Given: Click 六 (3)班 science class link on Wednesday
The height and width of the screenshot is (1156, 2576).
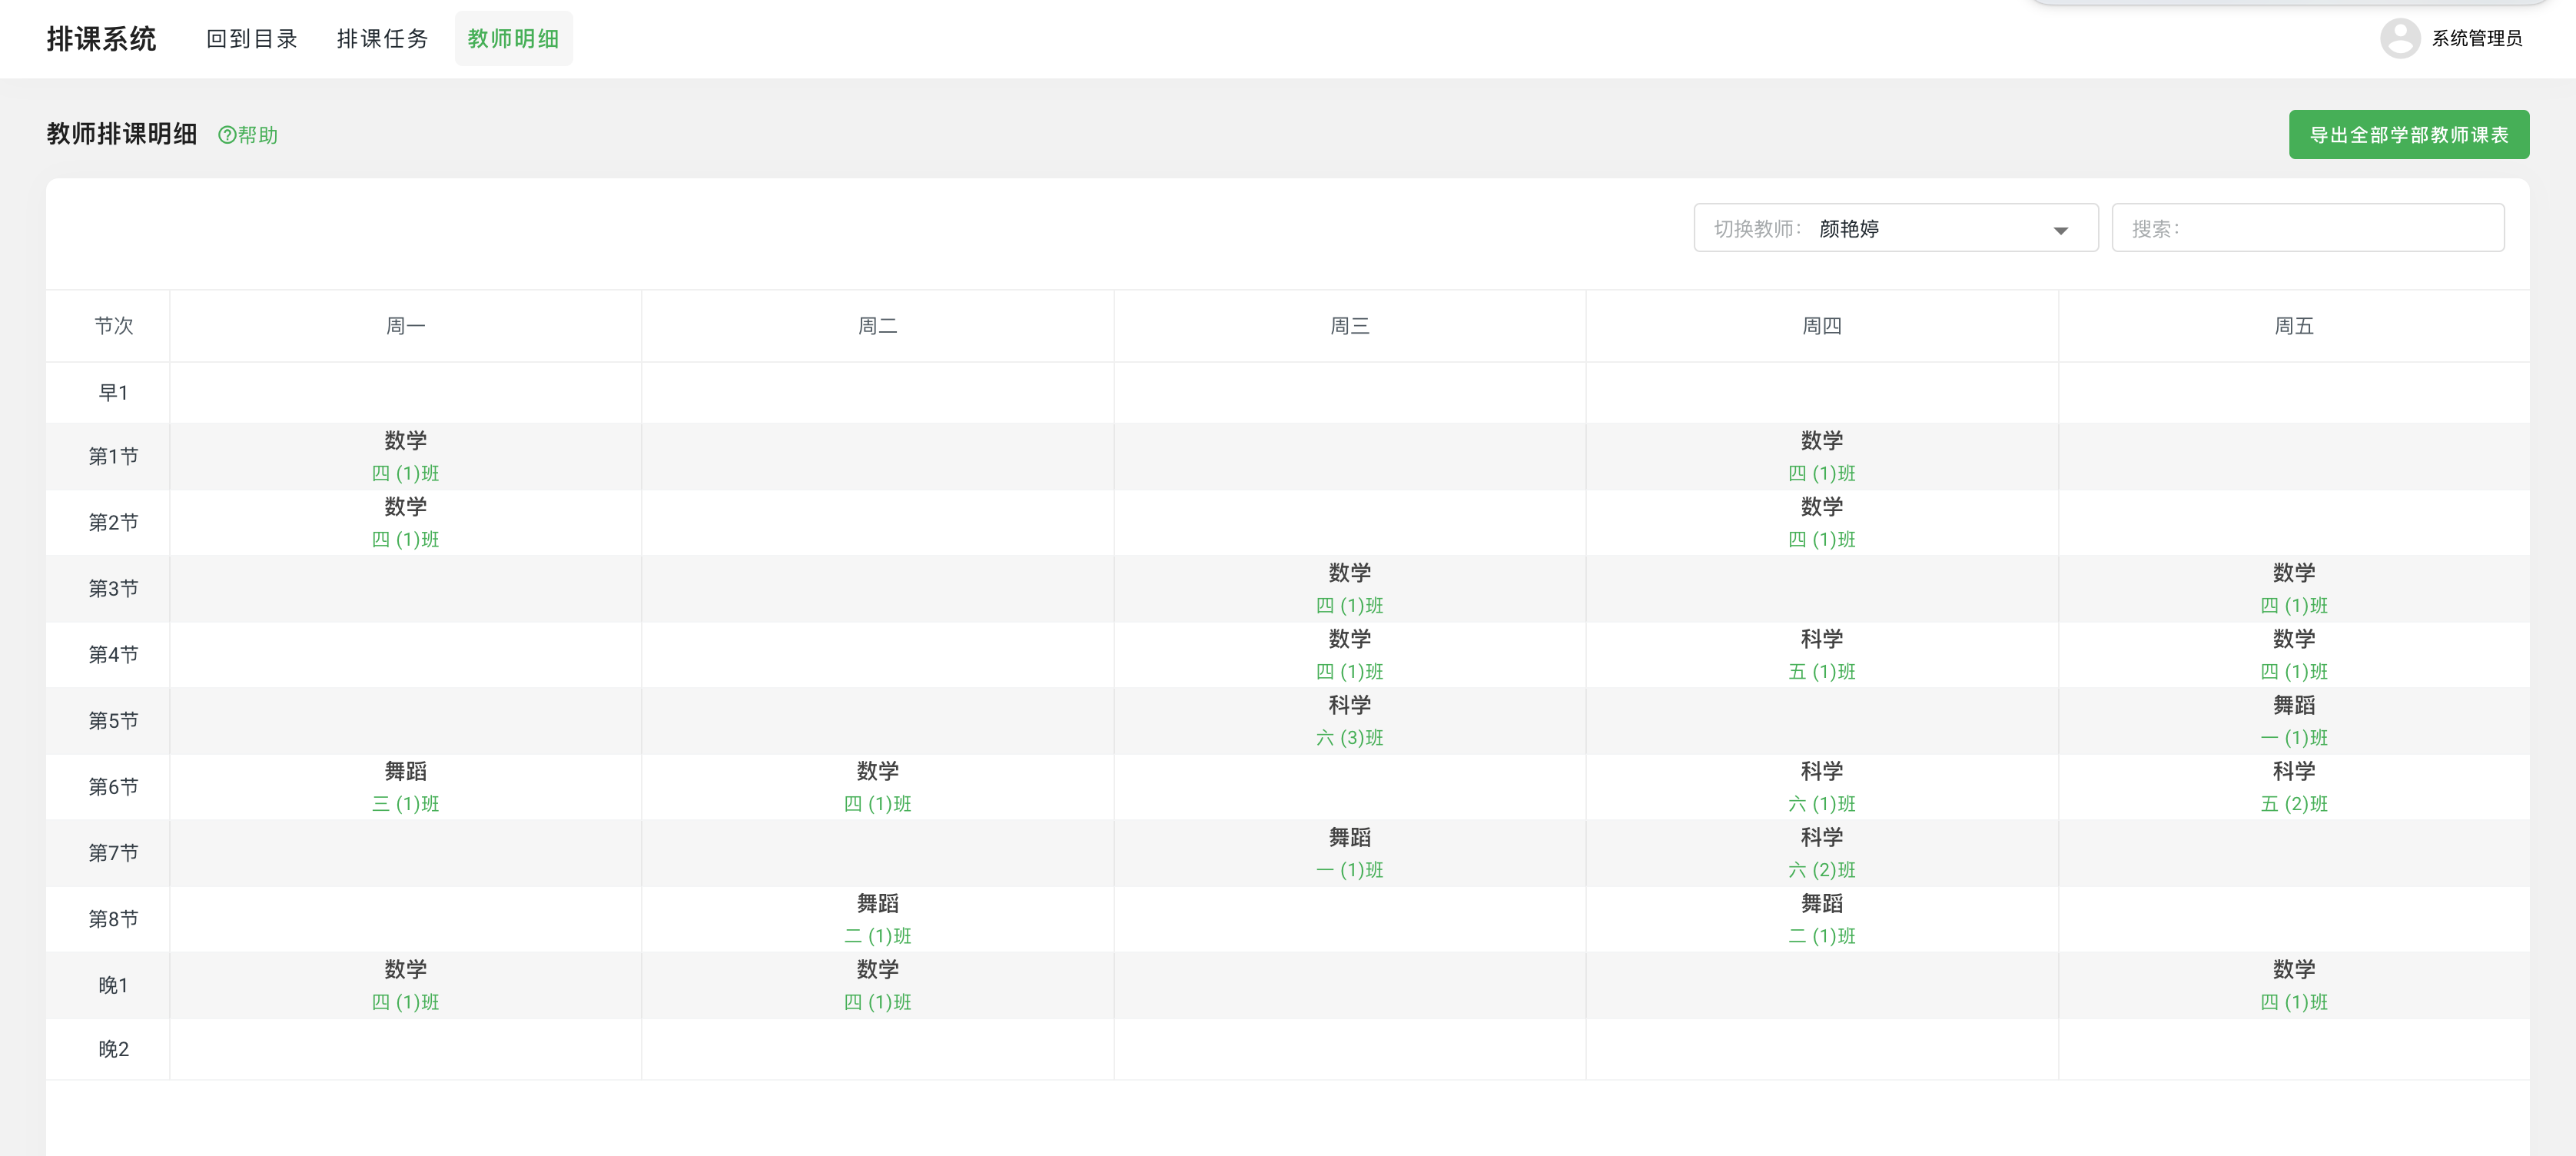Looking at the screenshot, I should click(1349, 738).
